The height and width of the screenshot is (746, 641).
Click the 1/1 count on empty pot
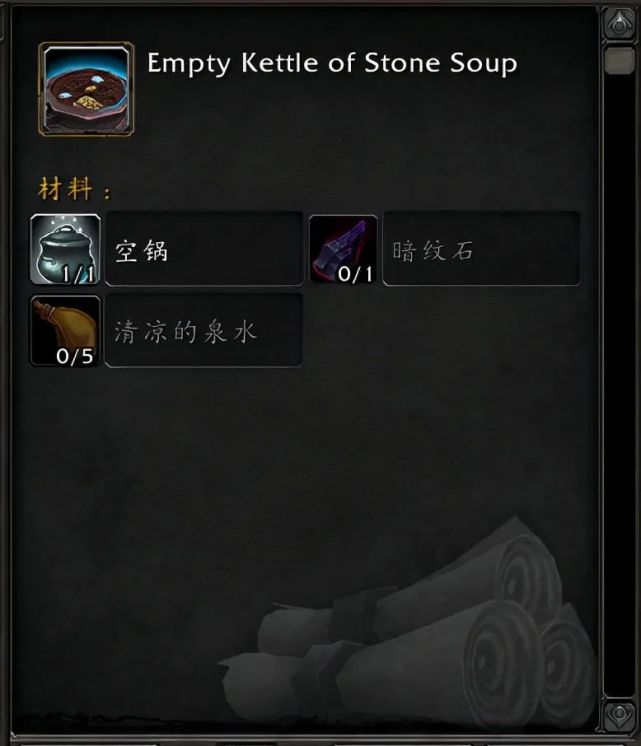pyautogui.click(x=79, y=274)
